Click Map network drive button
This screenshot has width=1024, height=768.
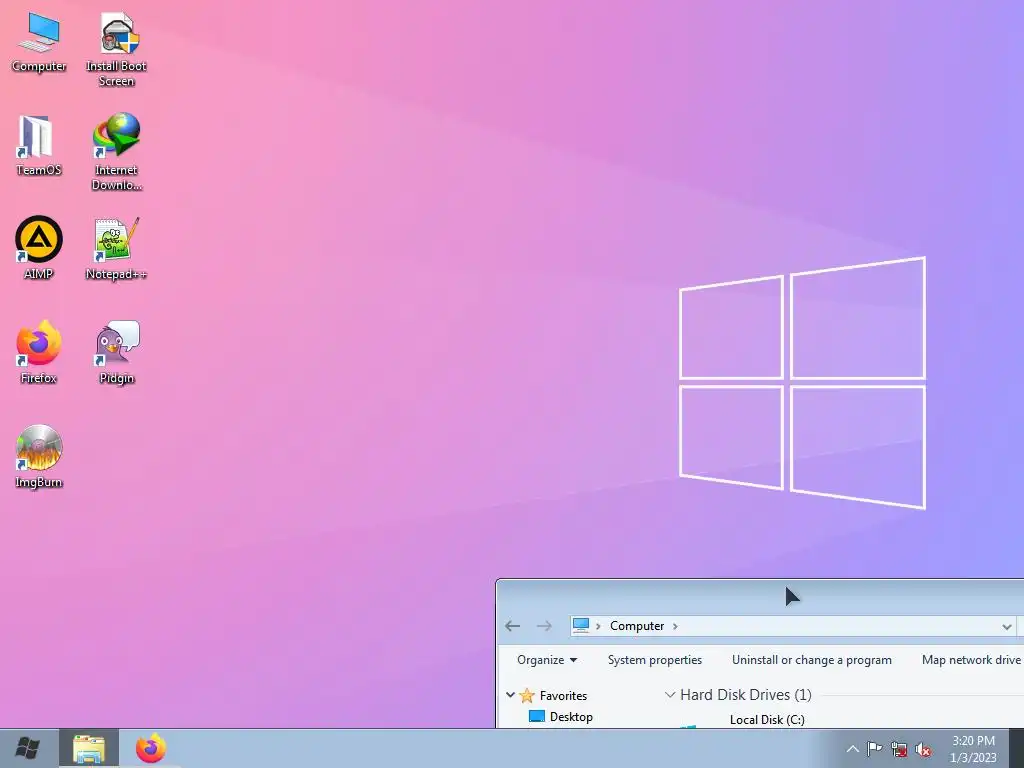tap(970, 660)
